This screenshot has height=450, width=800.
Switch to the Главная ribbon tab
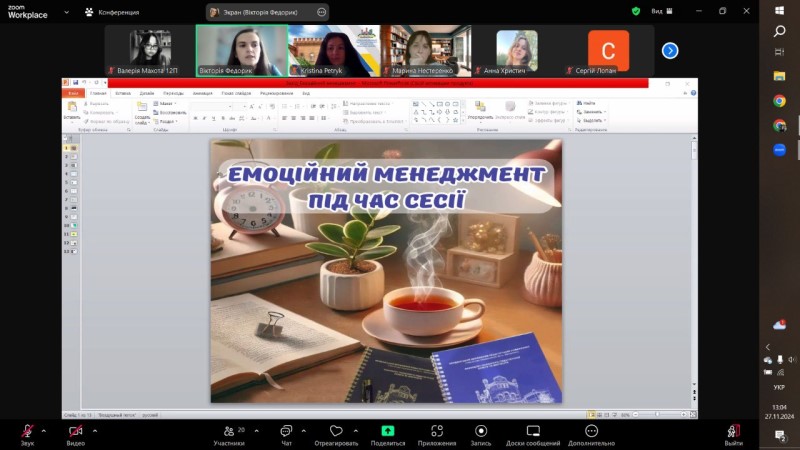point(98,93)
